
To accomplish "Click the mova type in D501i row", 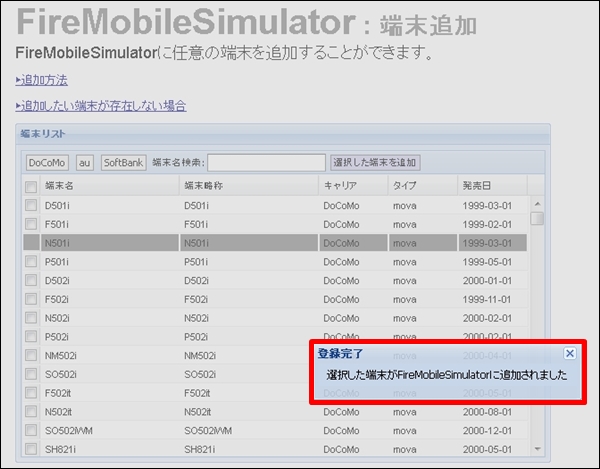I will click(x=404, y=206).
